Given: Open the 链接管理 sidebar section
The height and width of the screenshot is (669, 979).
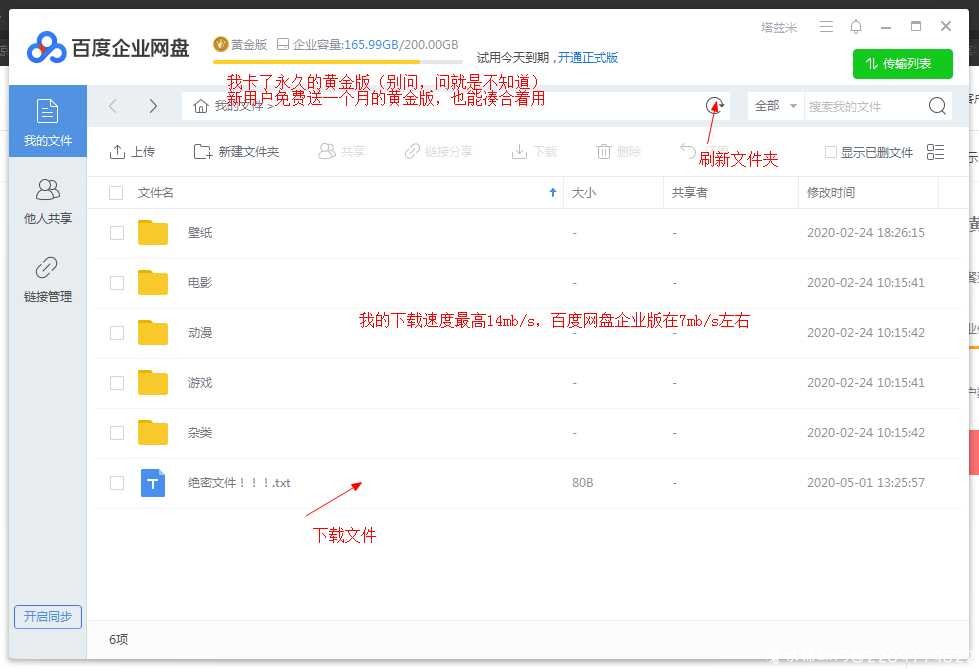Looking at the screenshot, I should tap(47, 279).
